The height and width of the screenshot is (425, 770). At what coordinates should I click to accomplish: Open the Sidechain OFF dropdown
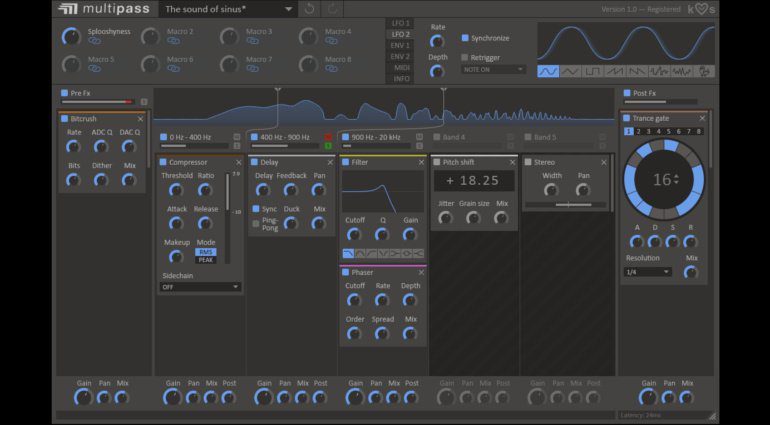[200, 287]
